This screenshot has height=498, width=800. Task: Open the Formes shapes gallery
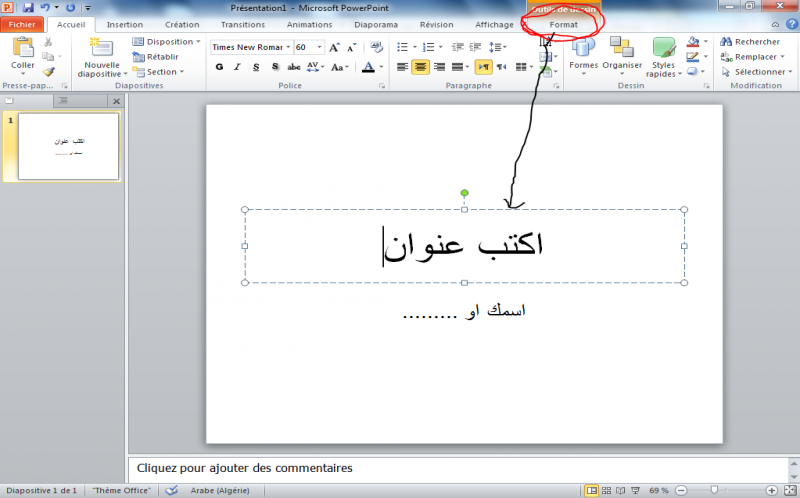tap(583, 54)
